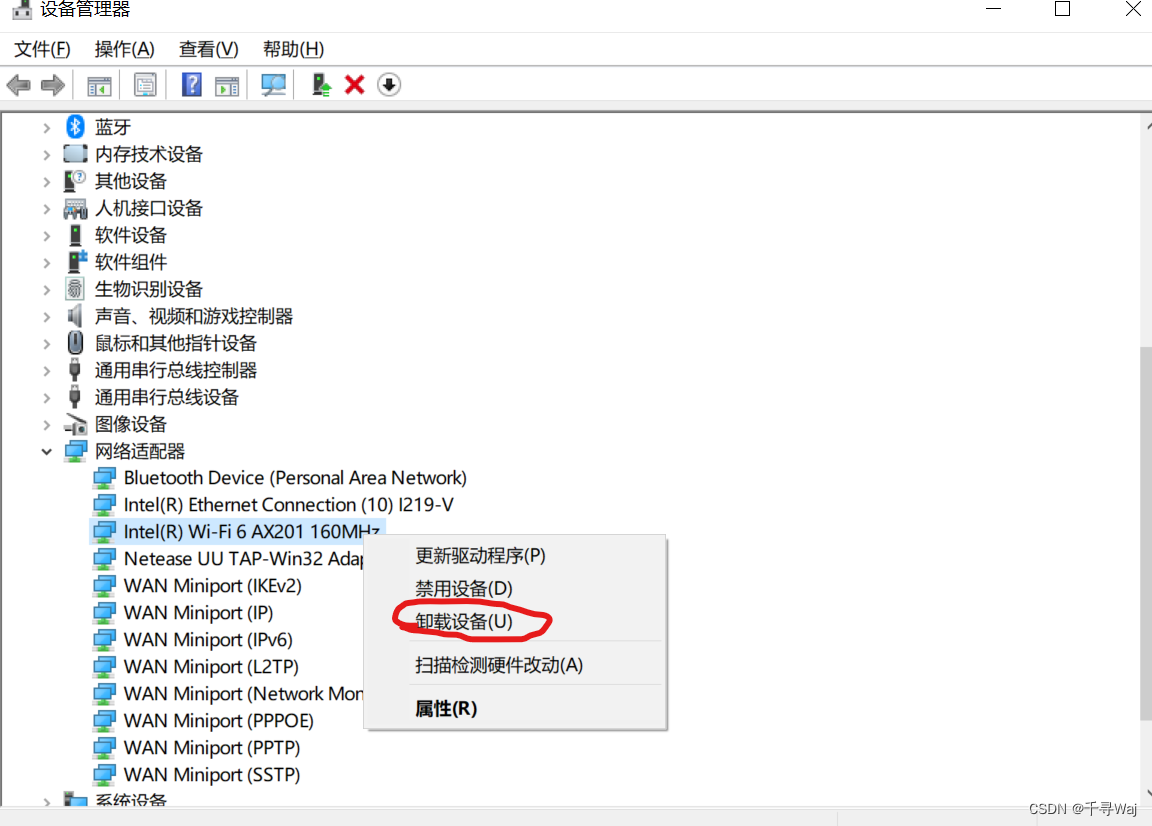Expand the 人机接口设备 tree node

point(46,209)
